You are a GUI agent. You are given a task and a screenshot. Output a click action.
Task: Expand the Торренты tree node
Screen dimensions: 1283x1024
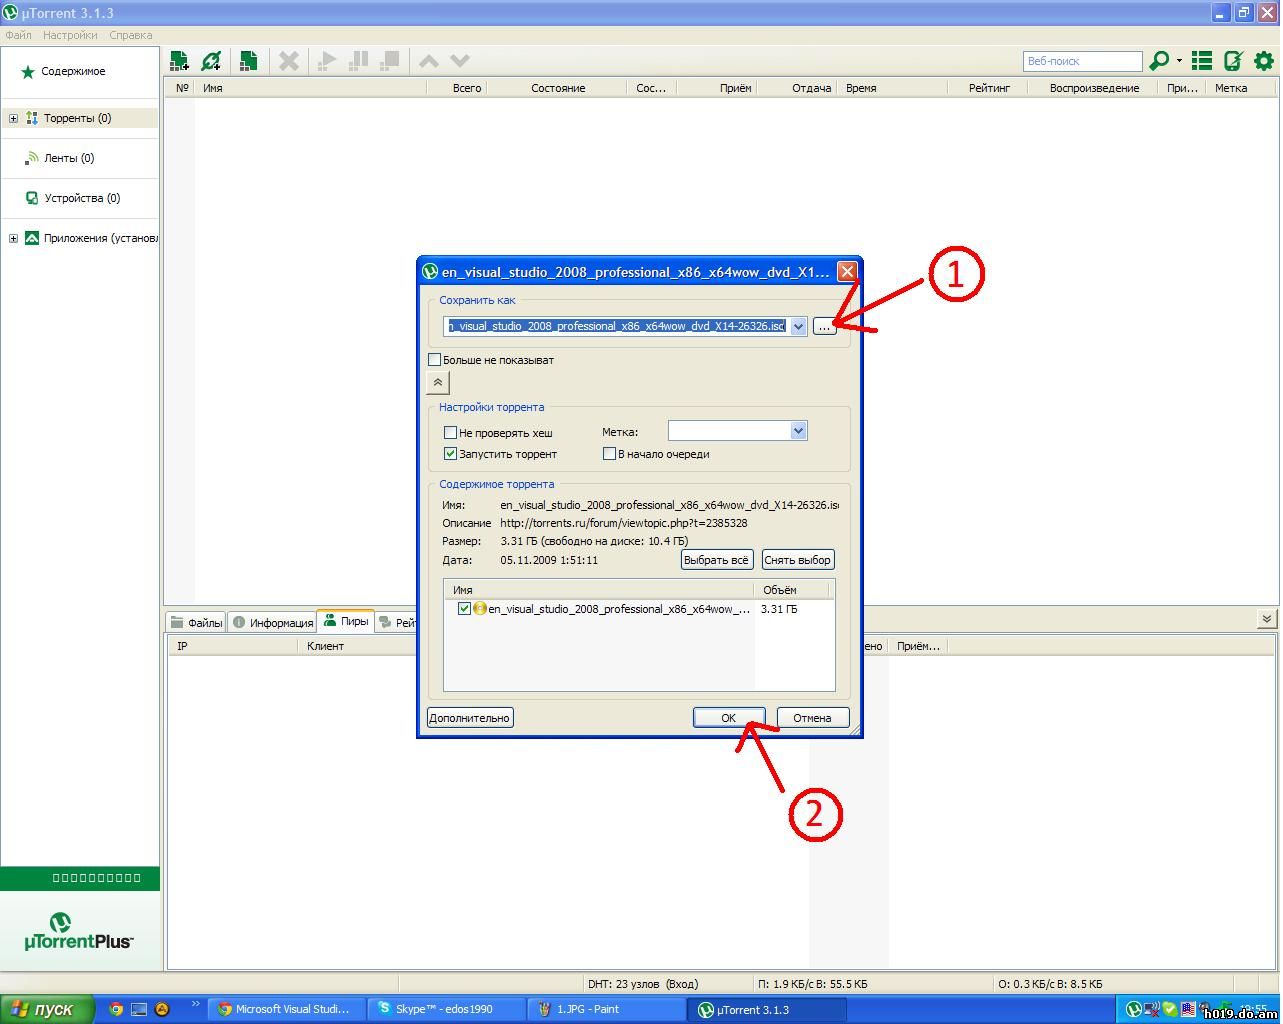pyautogui.click(x=13, y=118)
